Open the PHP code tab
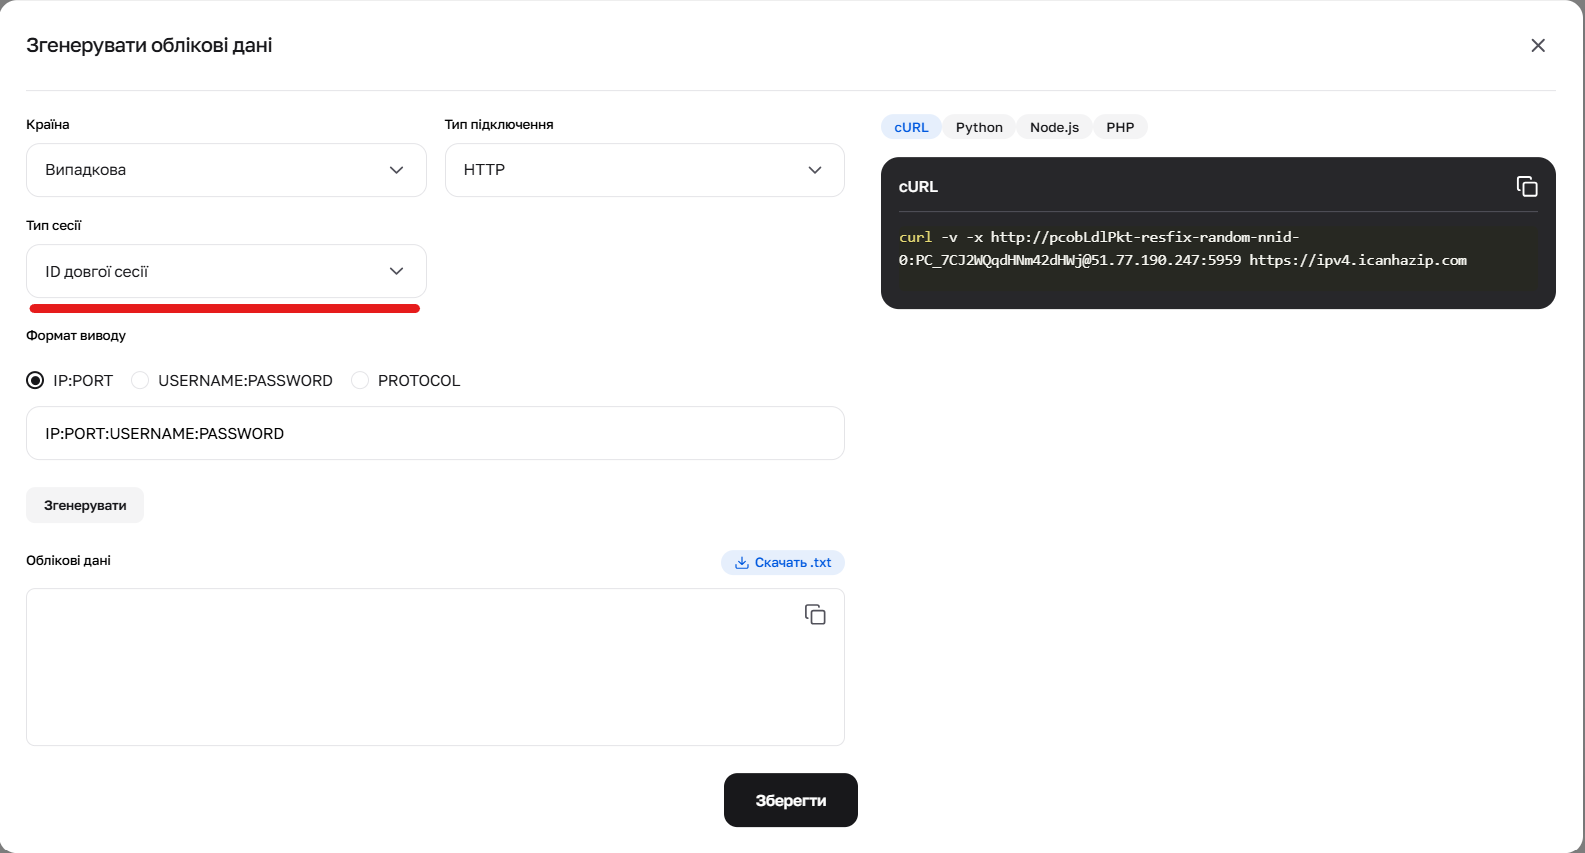The image size is (1585, 853). (x=1120, y=127)
